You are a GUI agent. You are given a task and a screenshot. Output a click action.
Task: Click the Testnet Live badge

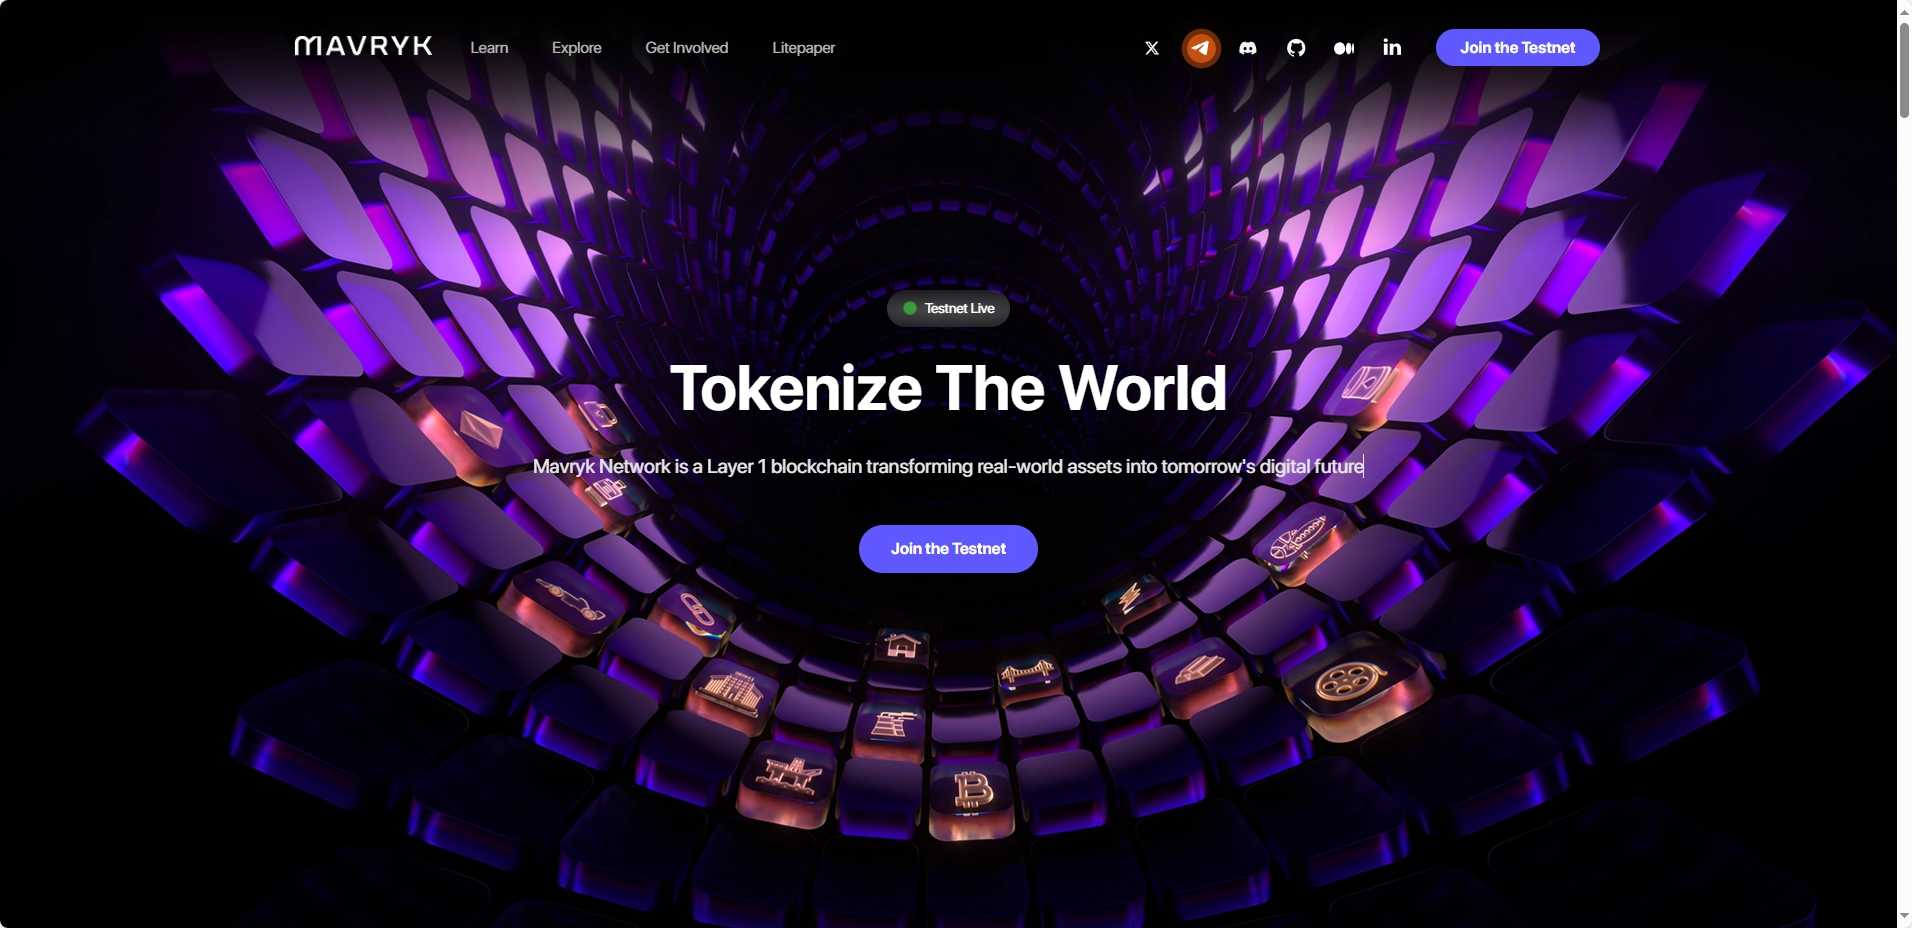coord(948,308)
